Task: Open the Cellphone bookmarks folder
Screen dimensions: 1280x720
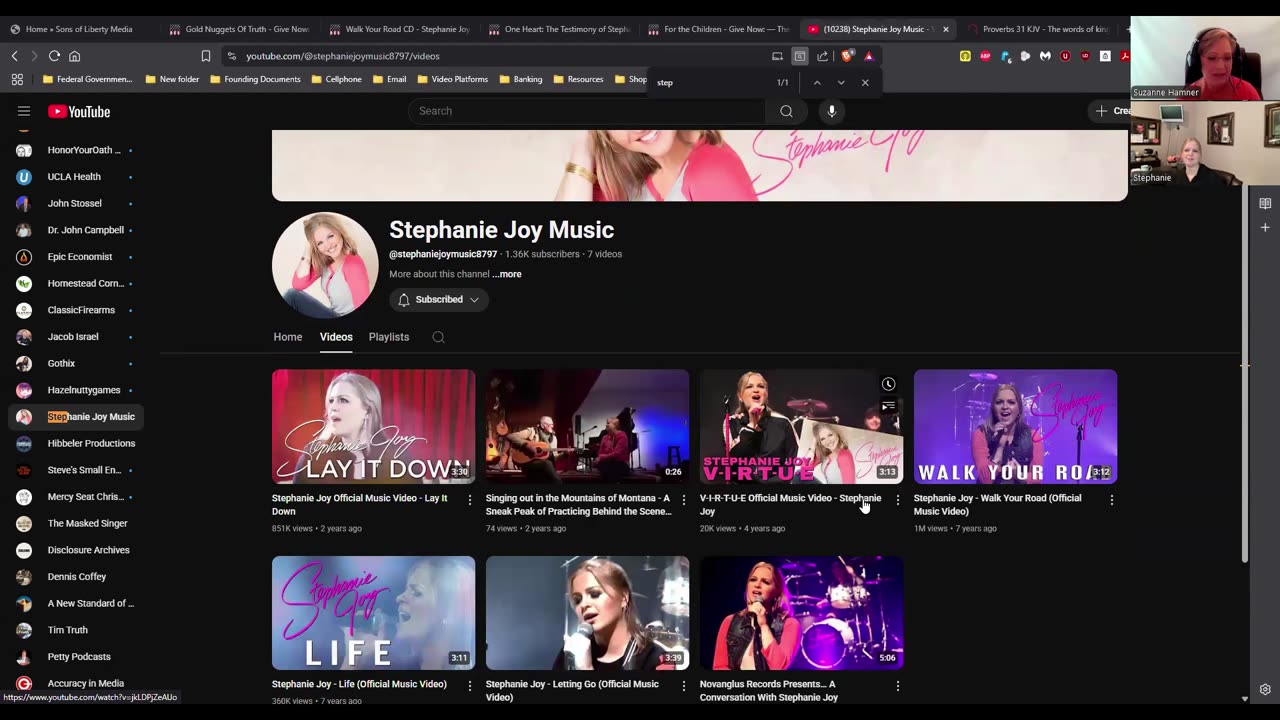Action: pyautogui.click(x=336, y=79)
